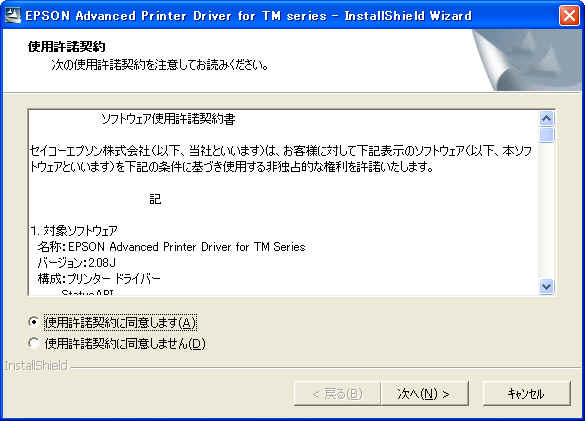Click the ソフトウェア使用許諾契約書 heading text
The height and width of the screenshot is (421, 585).
coord(168,119)
